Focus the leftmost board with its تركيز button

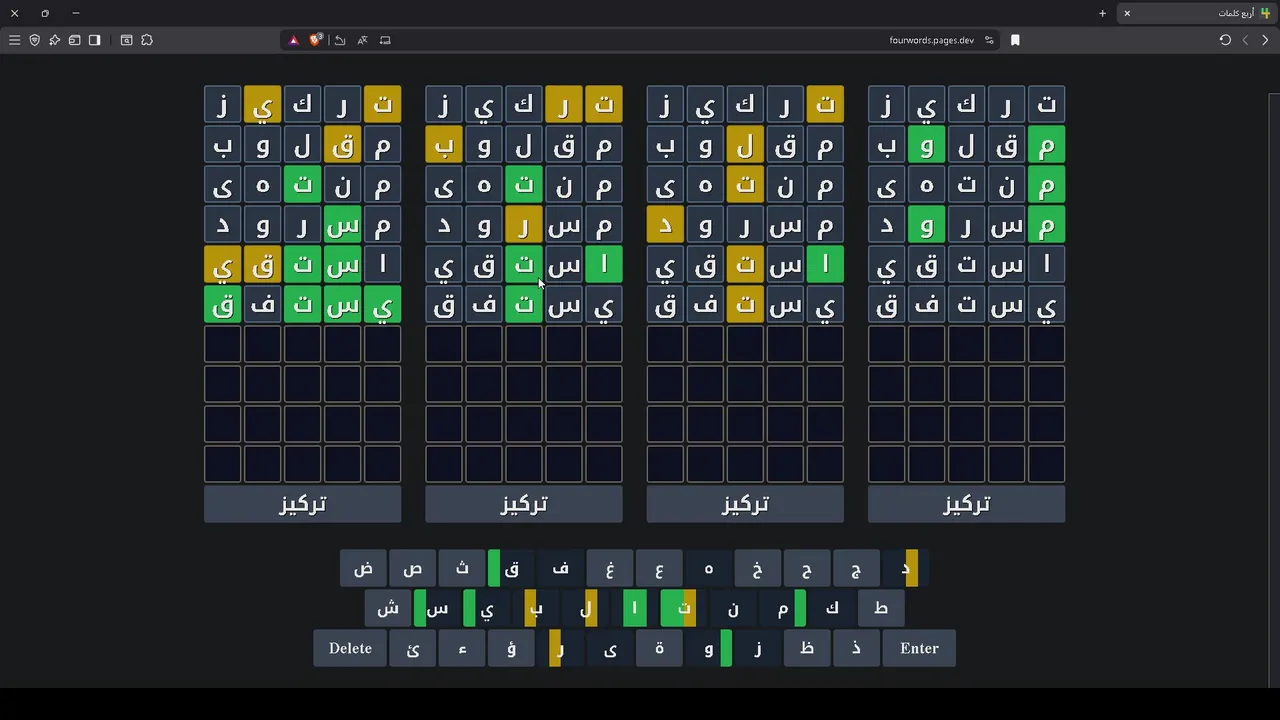coord(303,504)
